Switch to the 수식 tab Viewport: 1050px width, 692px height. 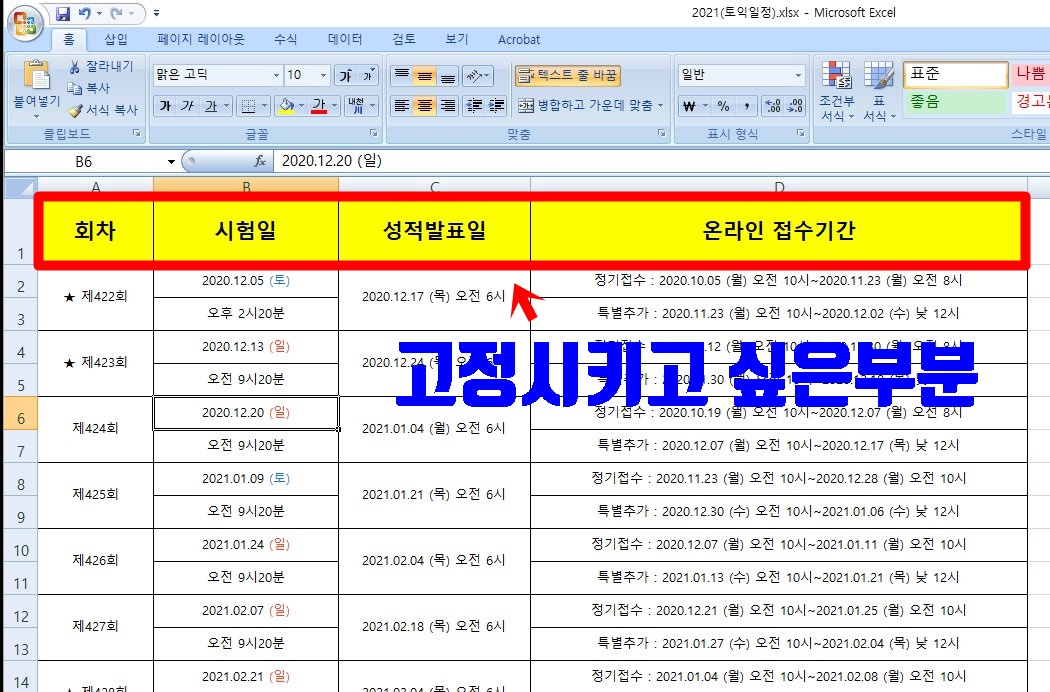286,40
